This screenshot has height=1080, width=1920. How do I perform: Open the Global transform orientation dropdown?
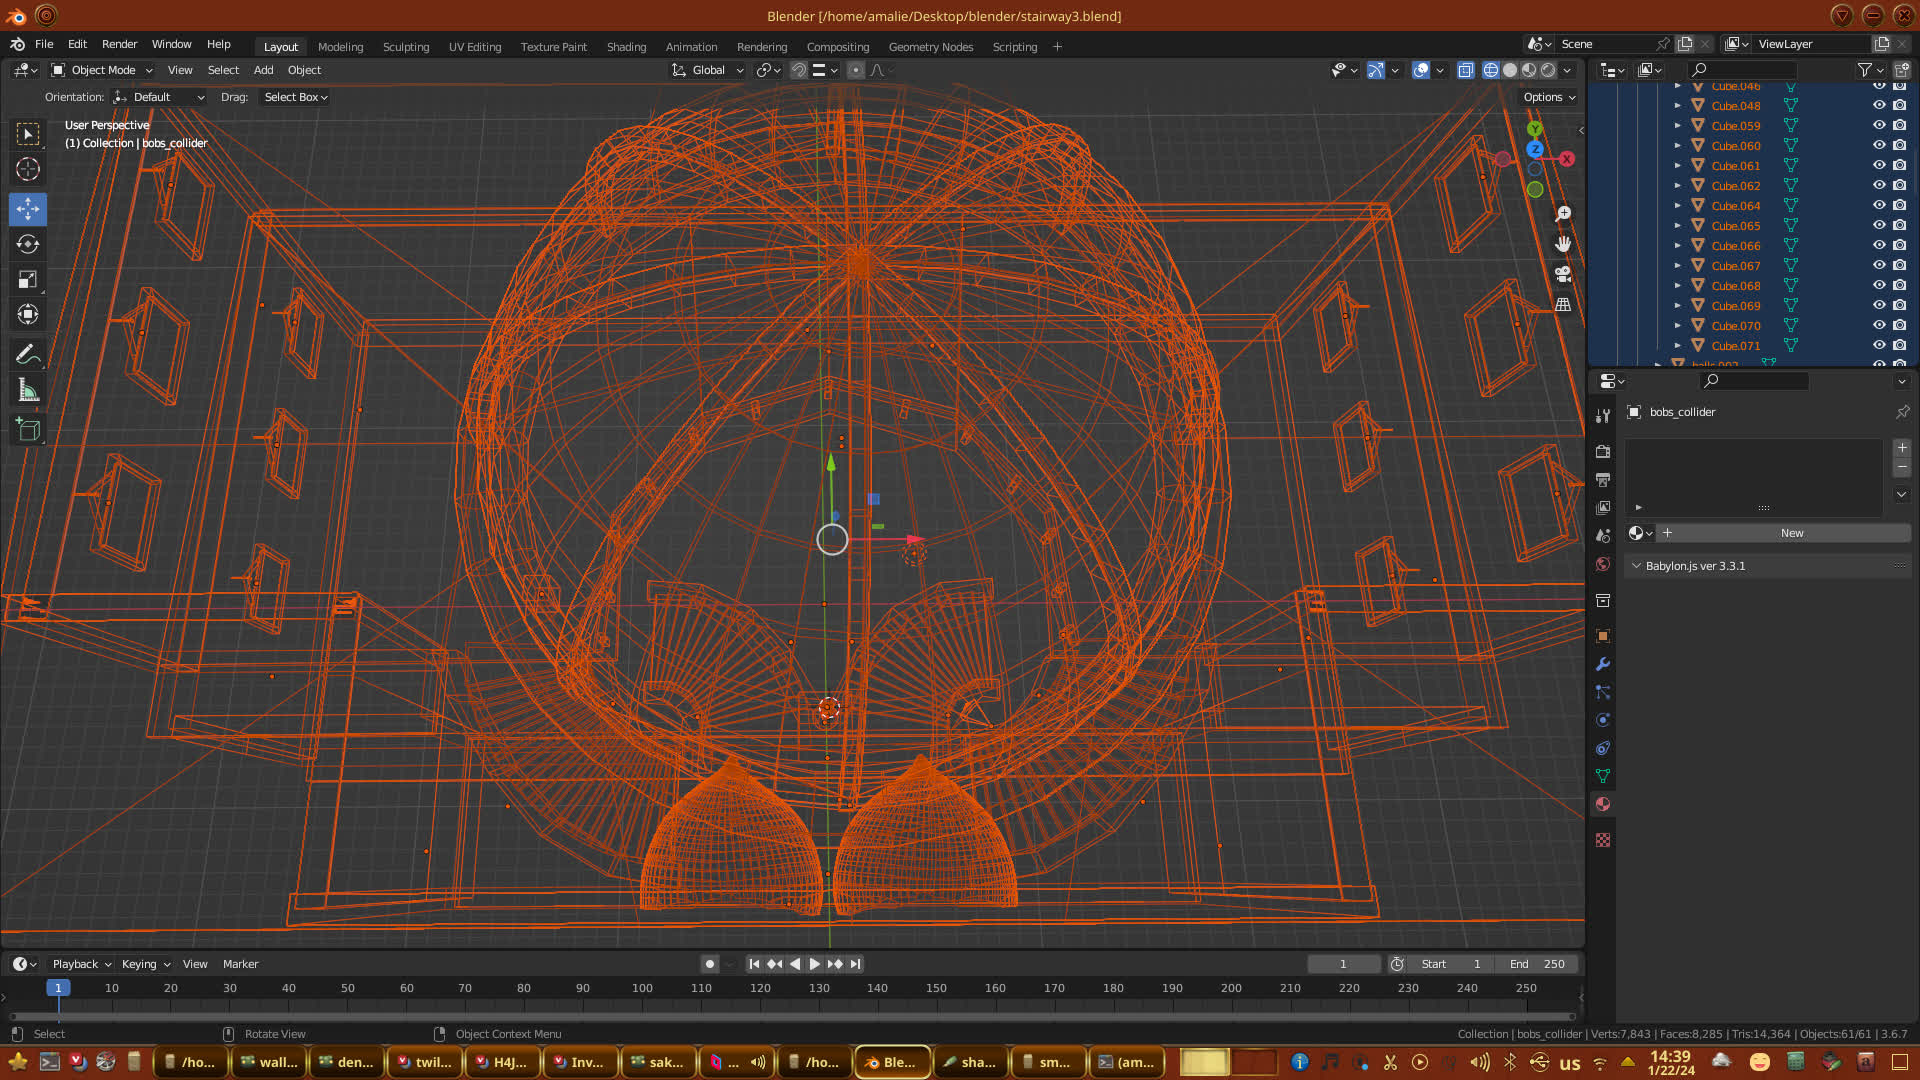click(x=708, y=70)
